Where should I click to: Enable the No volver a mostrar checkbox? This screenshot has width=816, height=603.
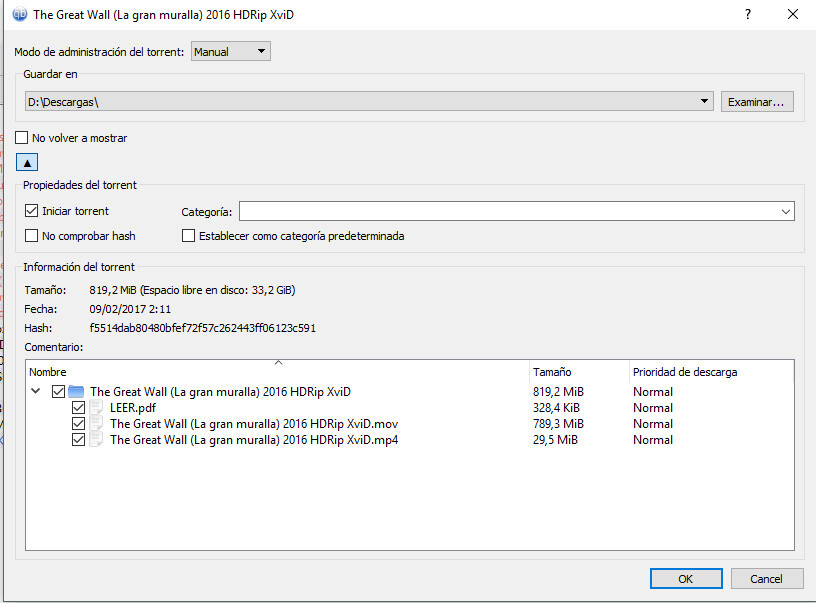point(21,138)
